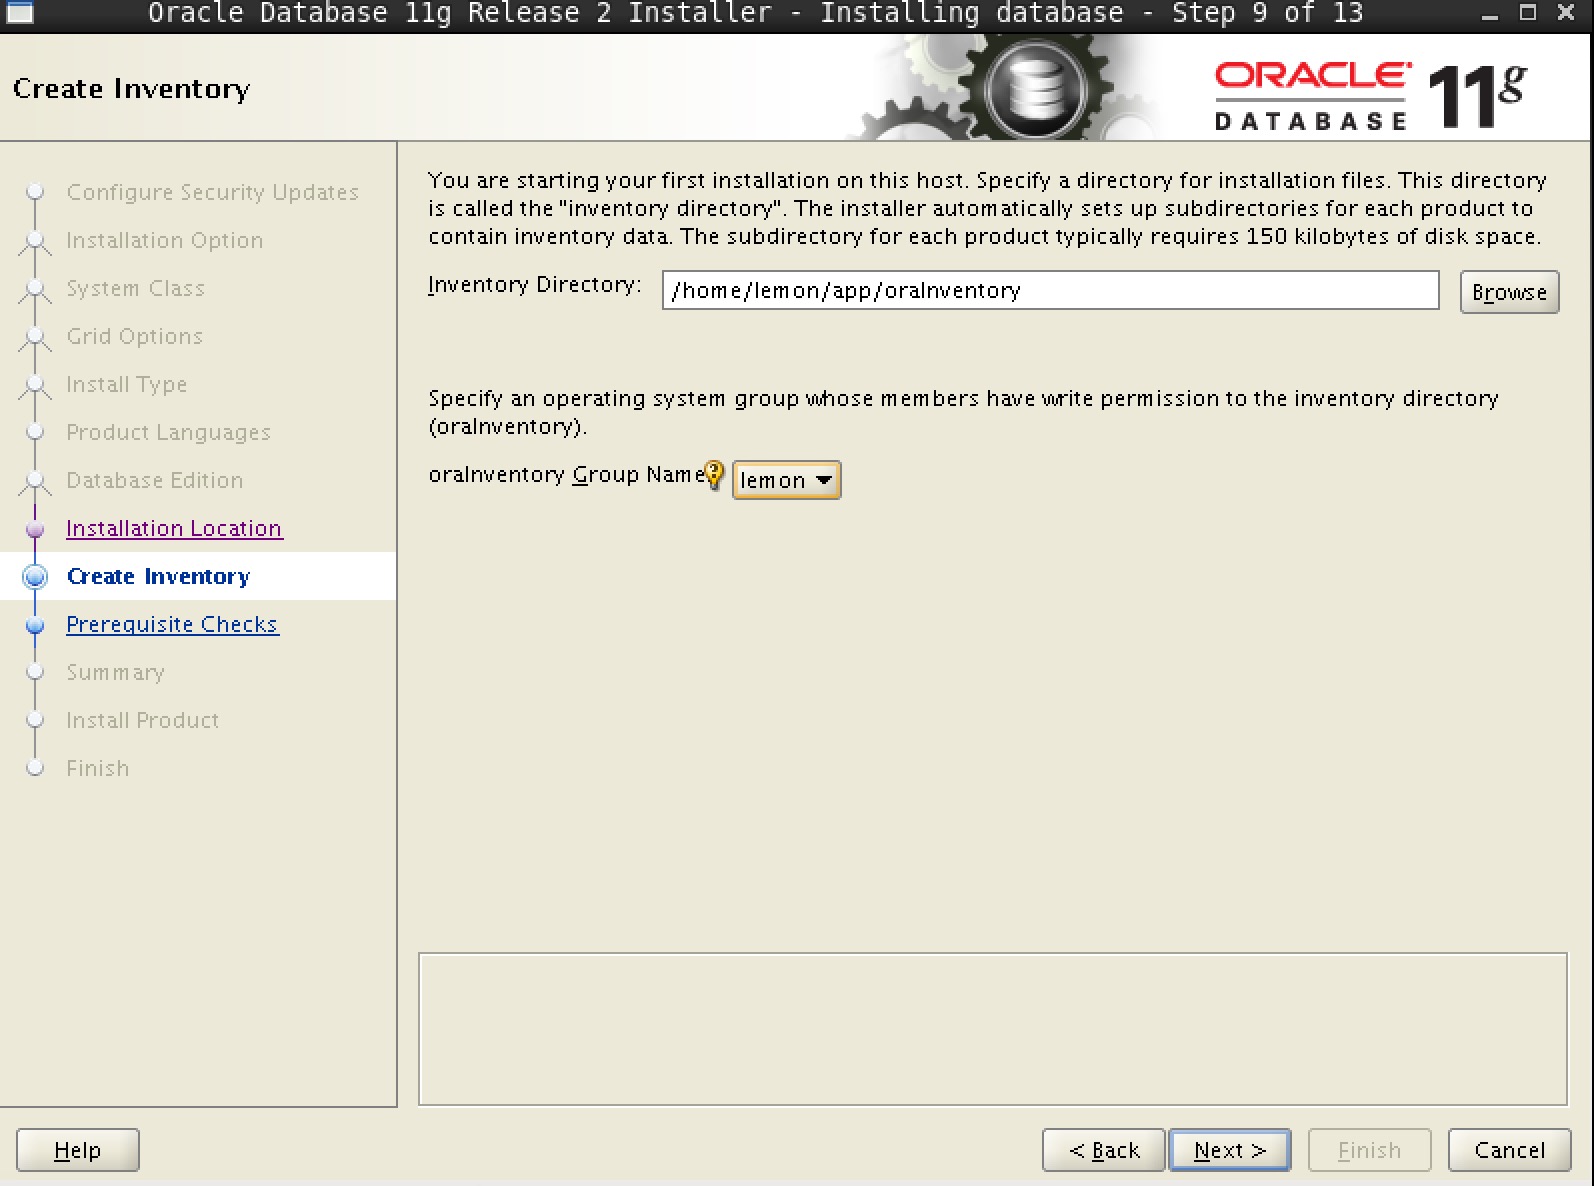
Task: Click Browse to choose inventory directory
Action: 1509,292
